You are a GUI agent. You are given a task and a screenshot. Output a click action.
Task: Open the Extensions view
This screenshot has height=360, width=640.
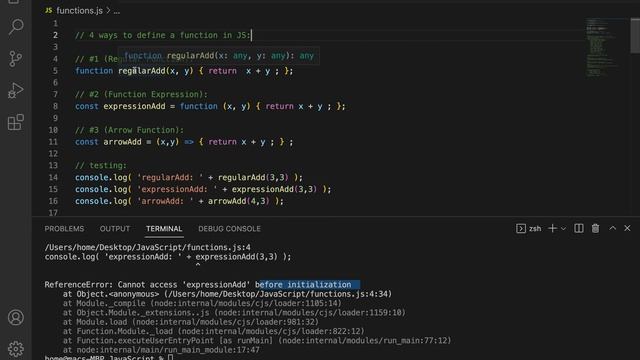point(16,122)
